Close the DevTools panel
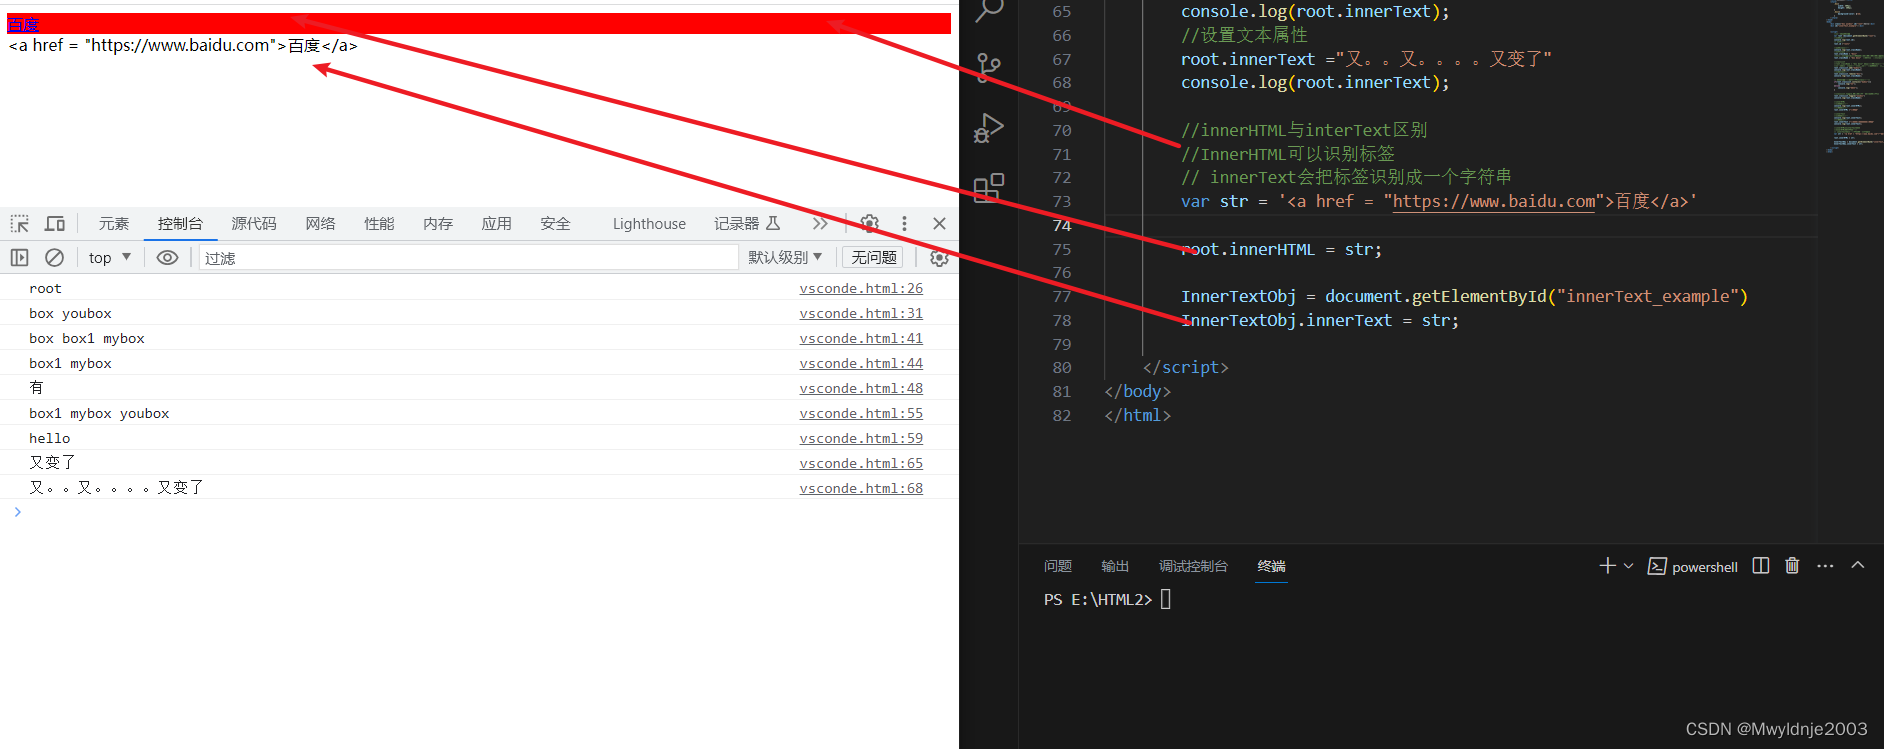 pos(939,224)
